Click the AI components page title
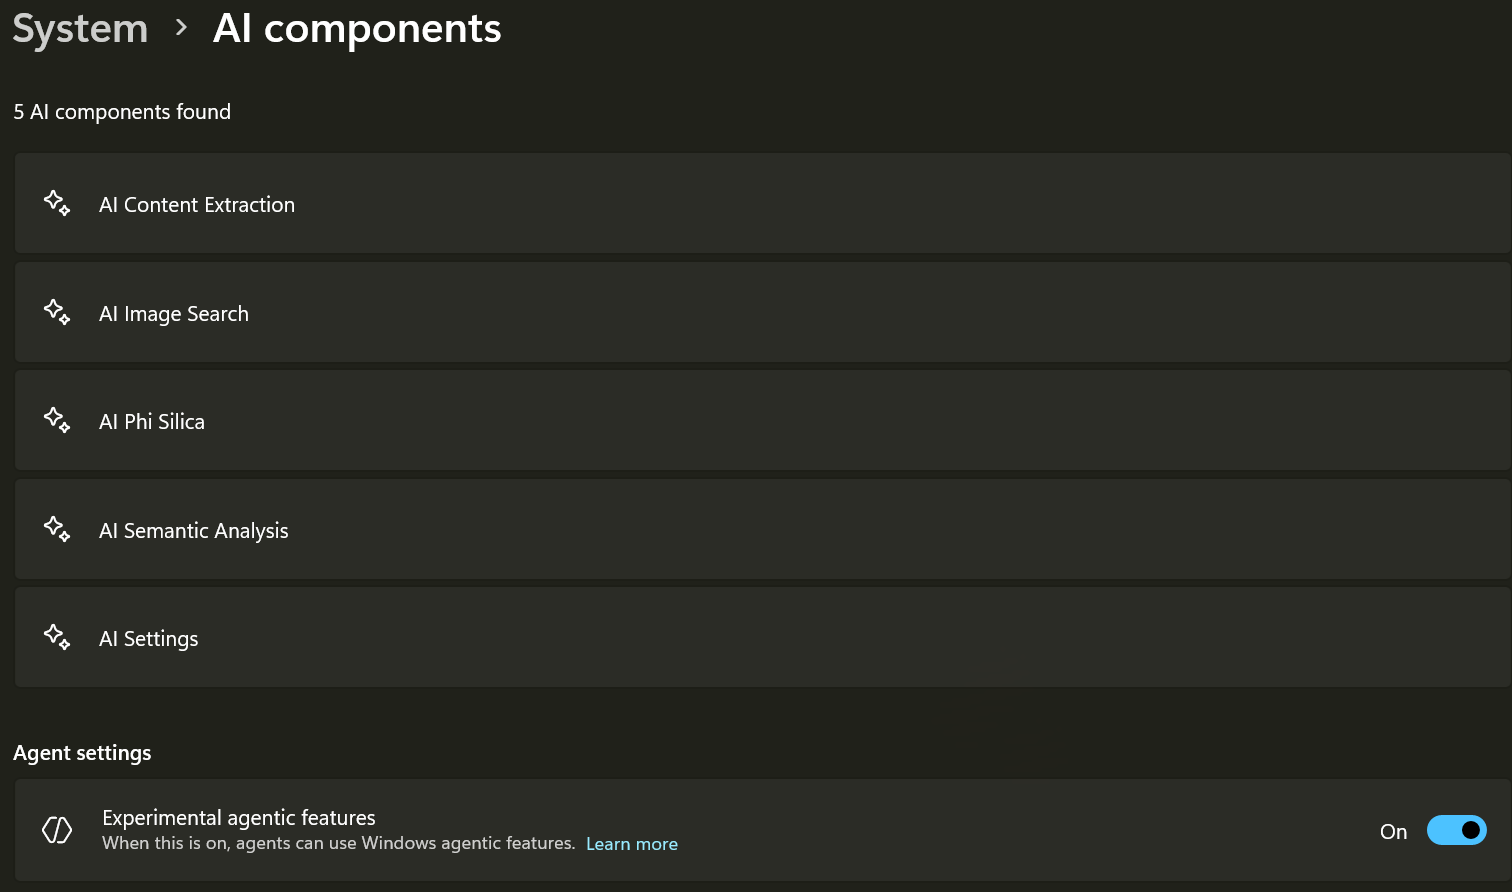1512x892 pixels. pos(357,28)
